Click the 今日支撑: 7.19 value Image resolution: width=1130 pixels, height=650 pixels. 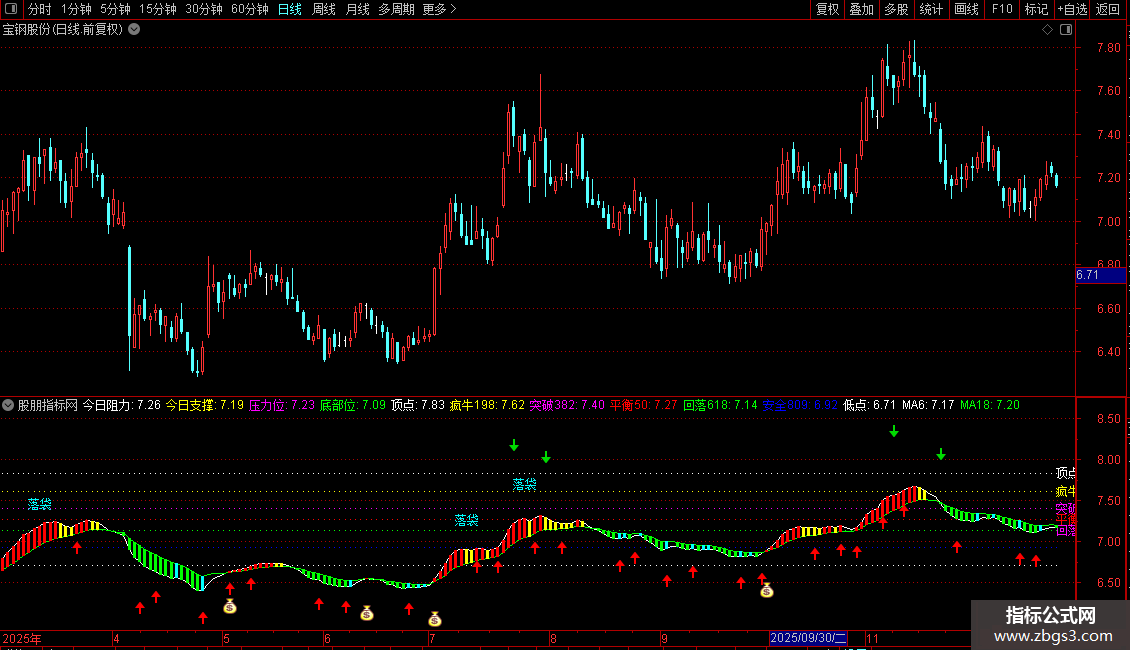click(x=205, y=405)
